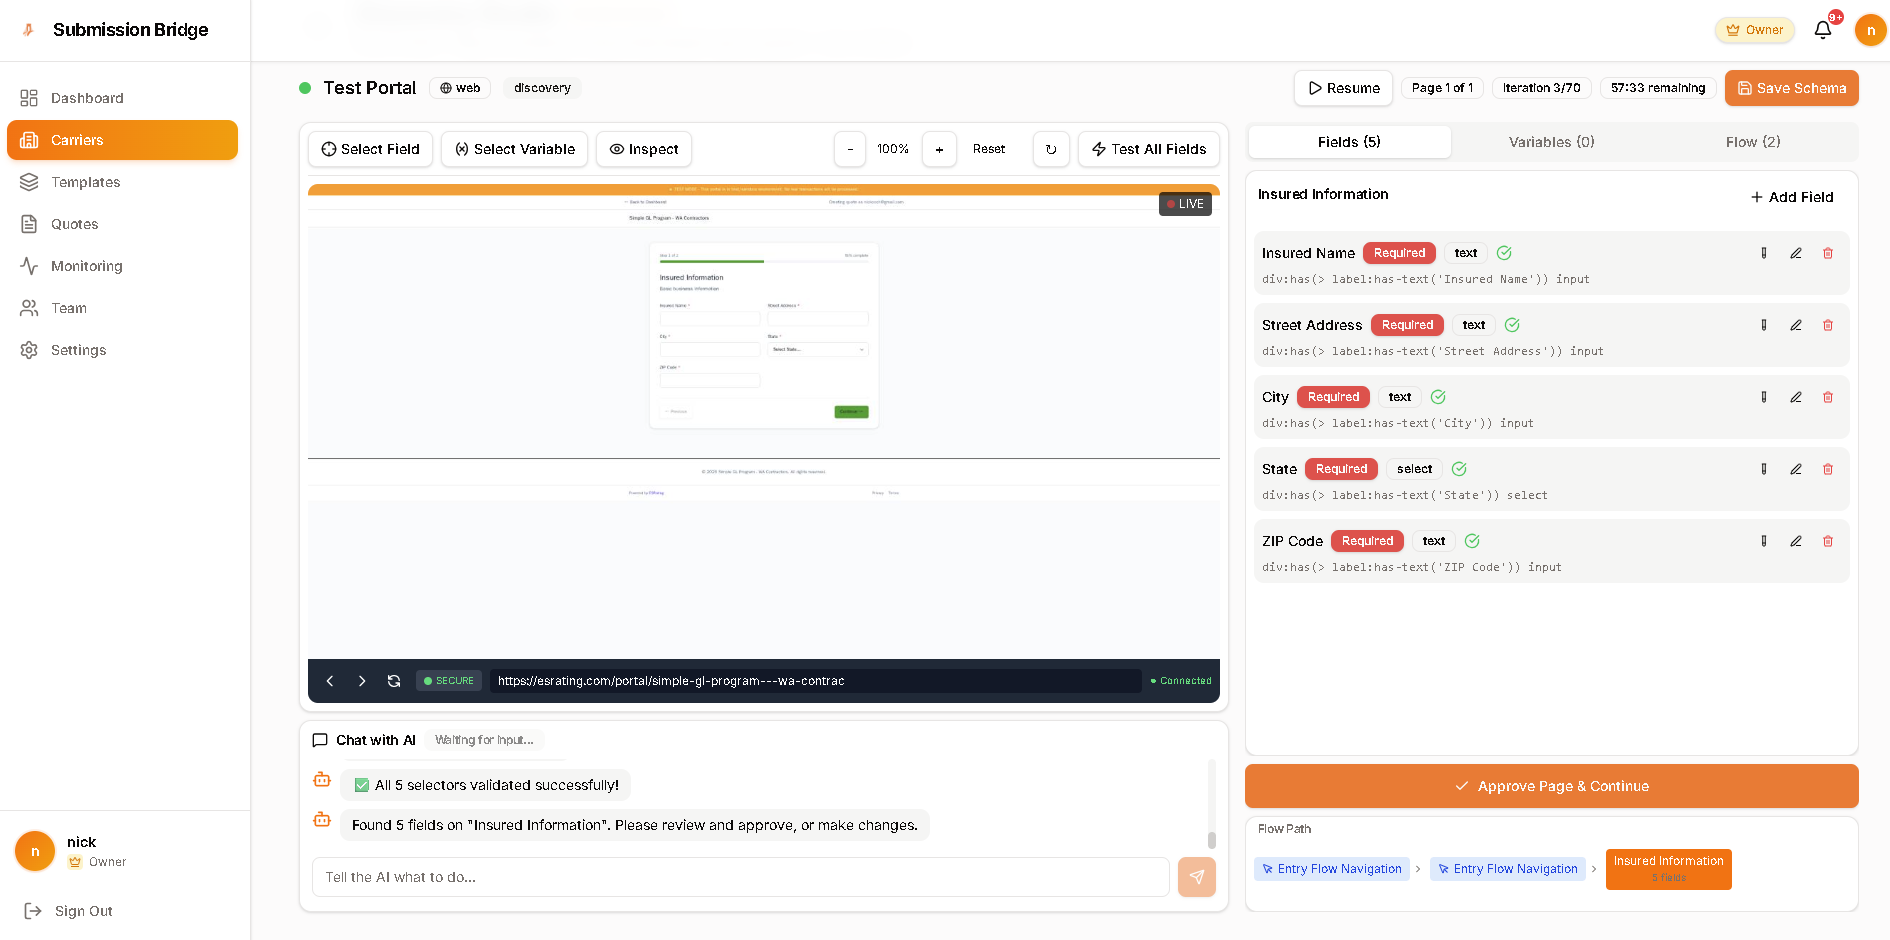Send the AI chat message
1890x940 pixels.
pyautogui.click(x=1196, y=877)
